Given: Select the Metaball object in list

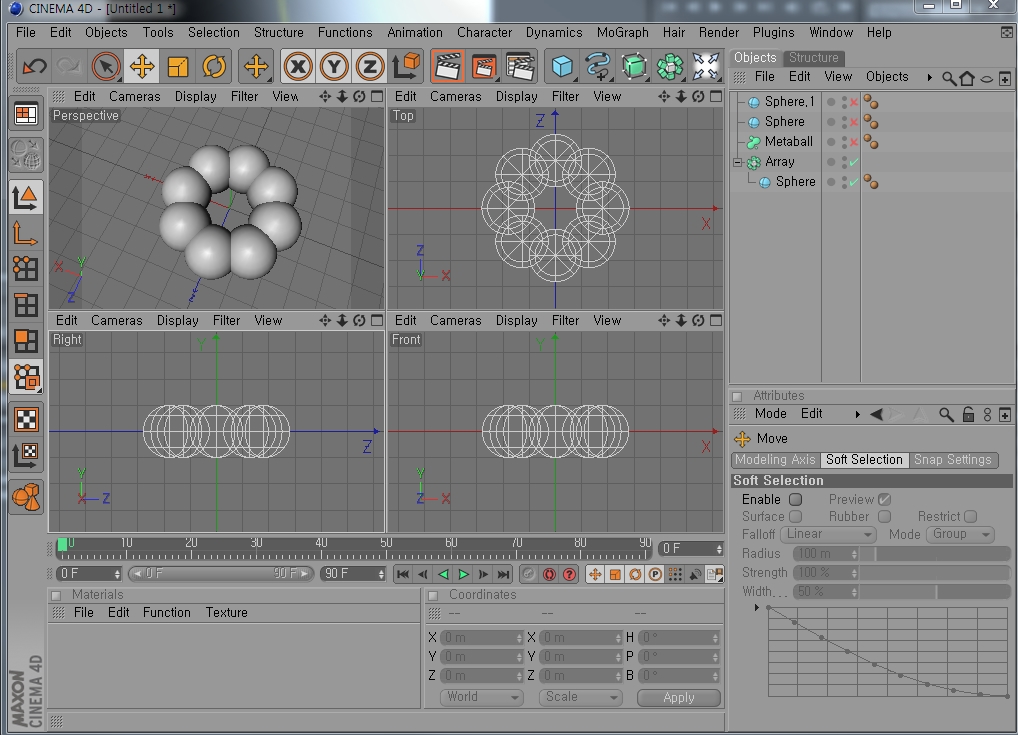Looking at the screenshot, I should [x=788, y=142].
